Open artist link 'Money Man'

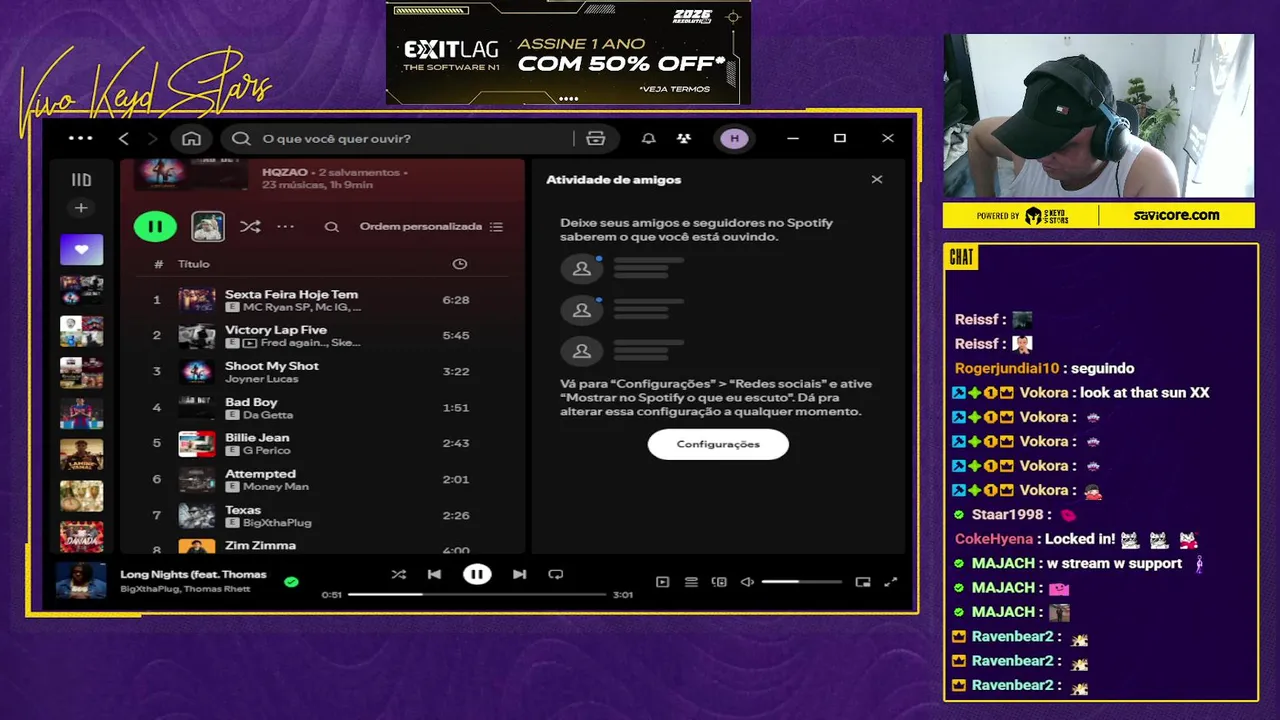coord(275,487)
